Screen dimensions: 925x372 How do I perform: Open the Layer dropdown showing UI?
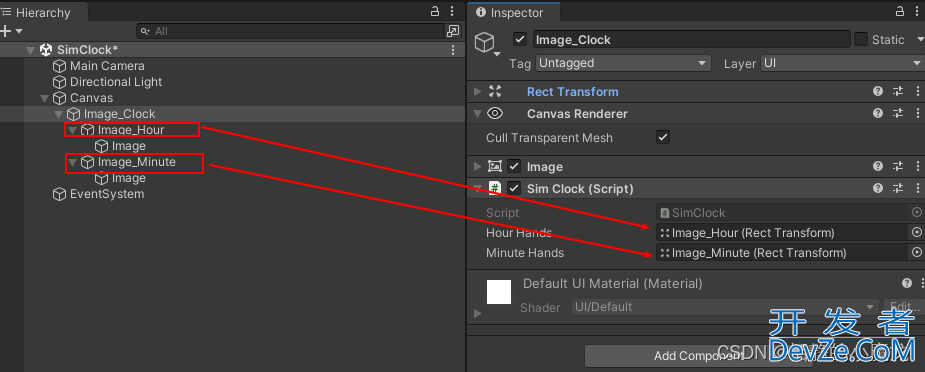(842, 63)
